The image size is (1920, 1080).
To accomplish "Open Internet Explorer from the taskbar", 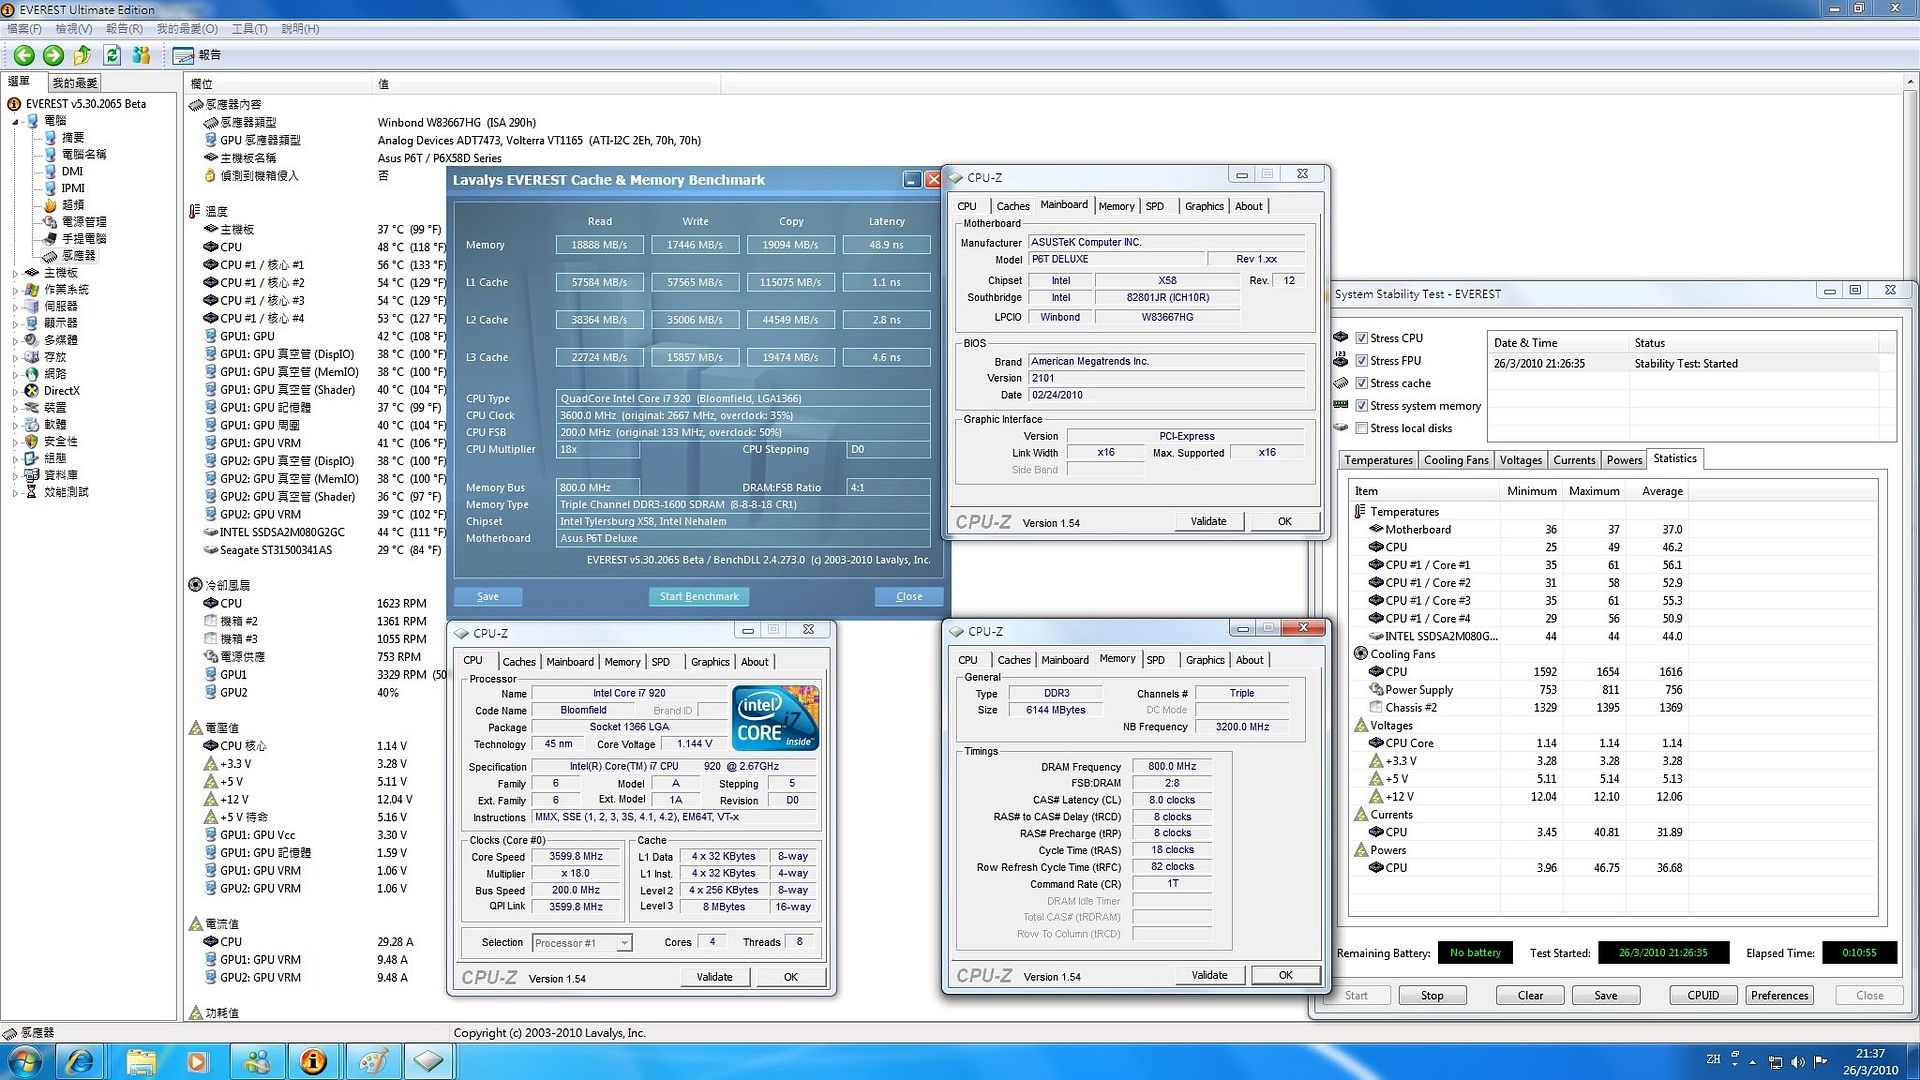I will coord(80,1062).
